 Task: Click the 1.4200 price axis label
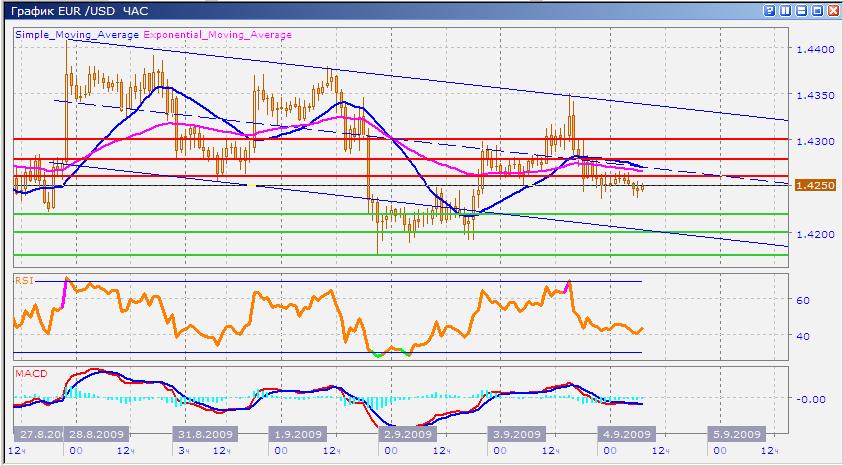tap(817, 234)
